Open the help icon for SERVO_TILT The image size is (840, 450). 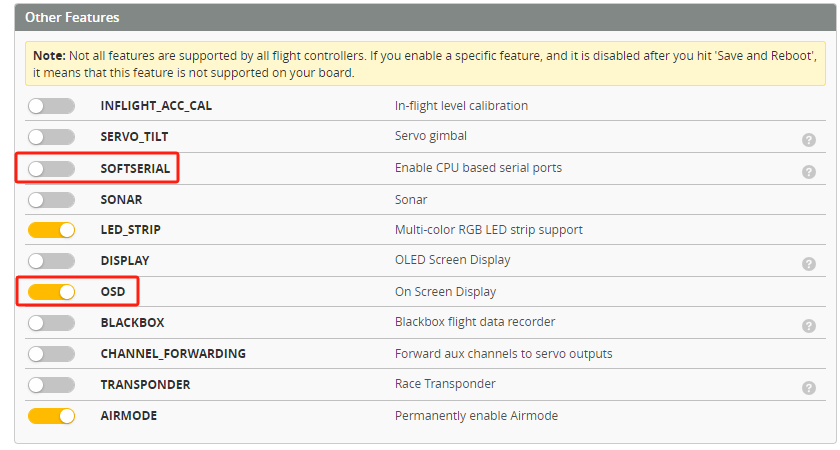pyautogui.click(x=809, y=140)
